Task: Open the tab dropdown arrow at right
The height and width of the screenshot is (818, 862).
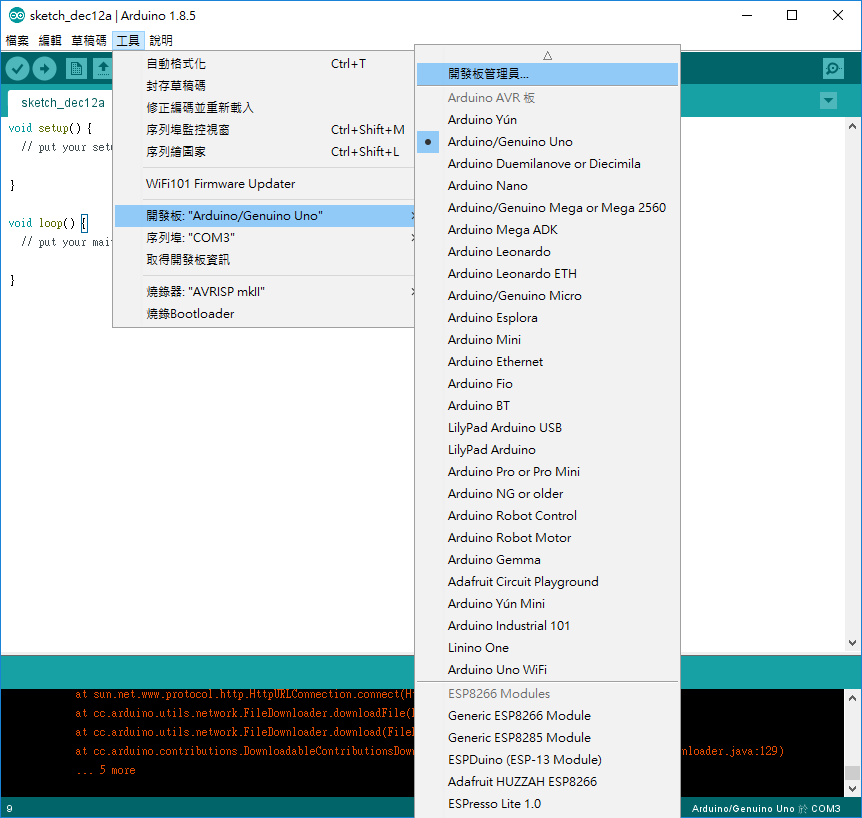Action: pos(828,101)
